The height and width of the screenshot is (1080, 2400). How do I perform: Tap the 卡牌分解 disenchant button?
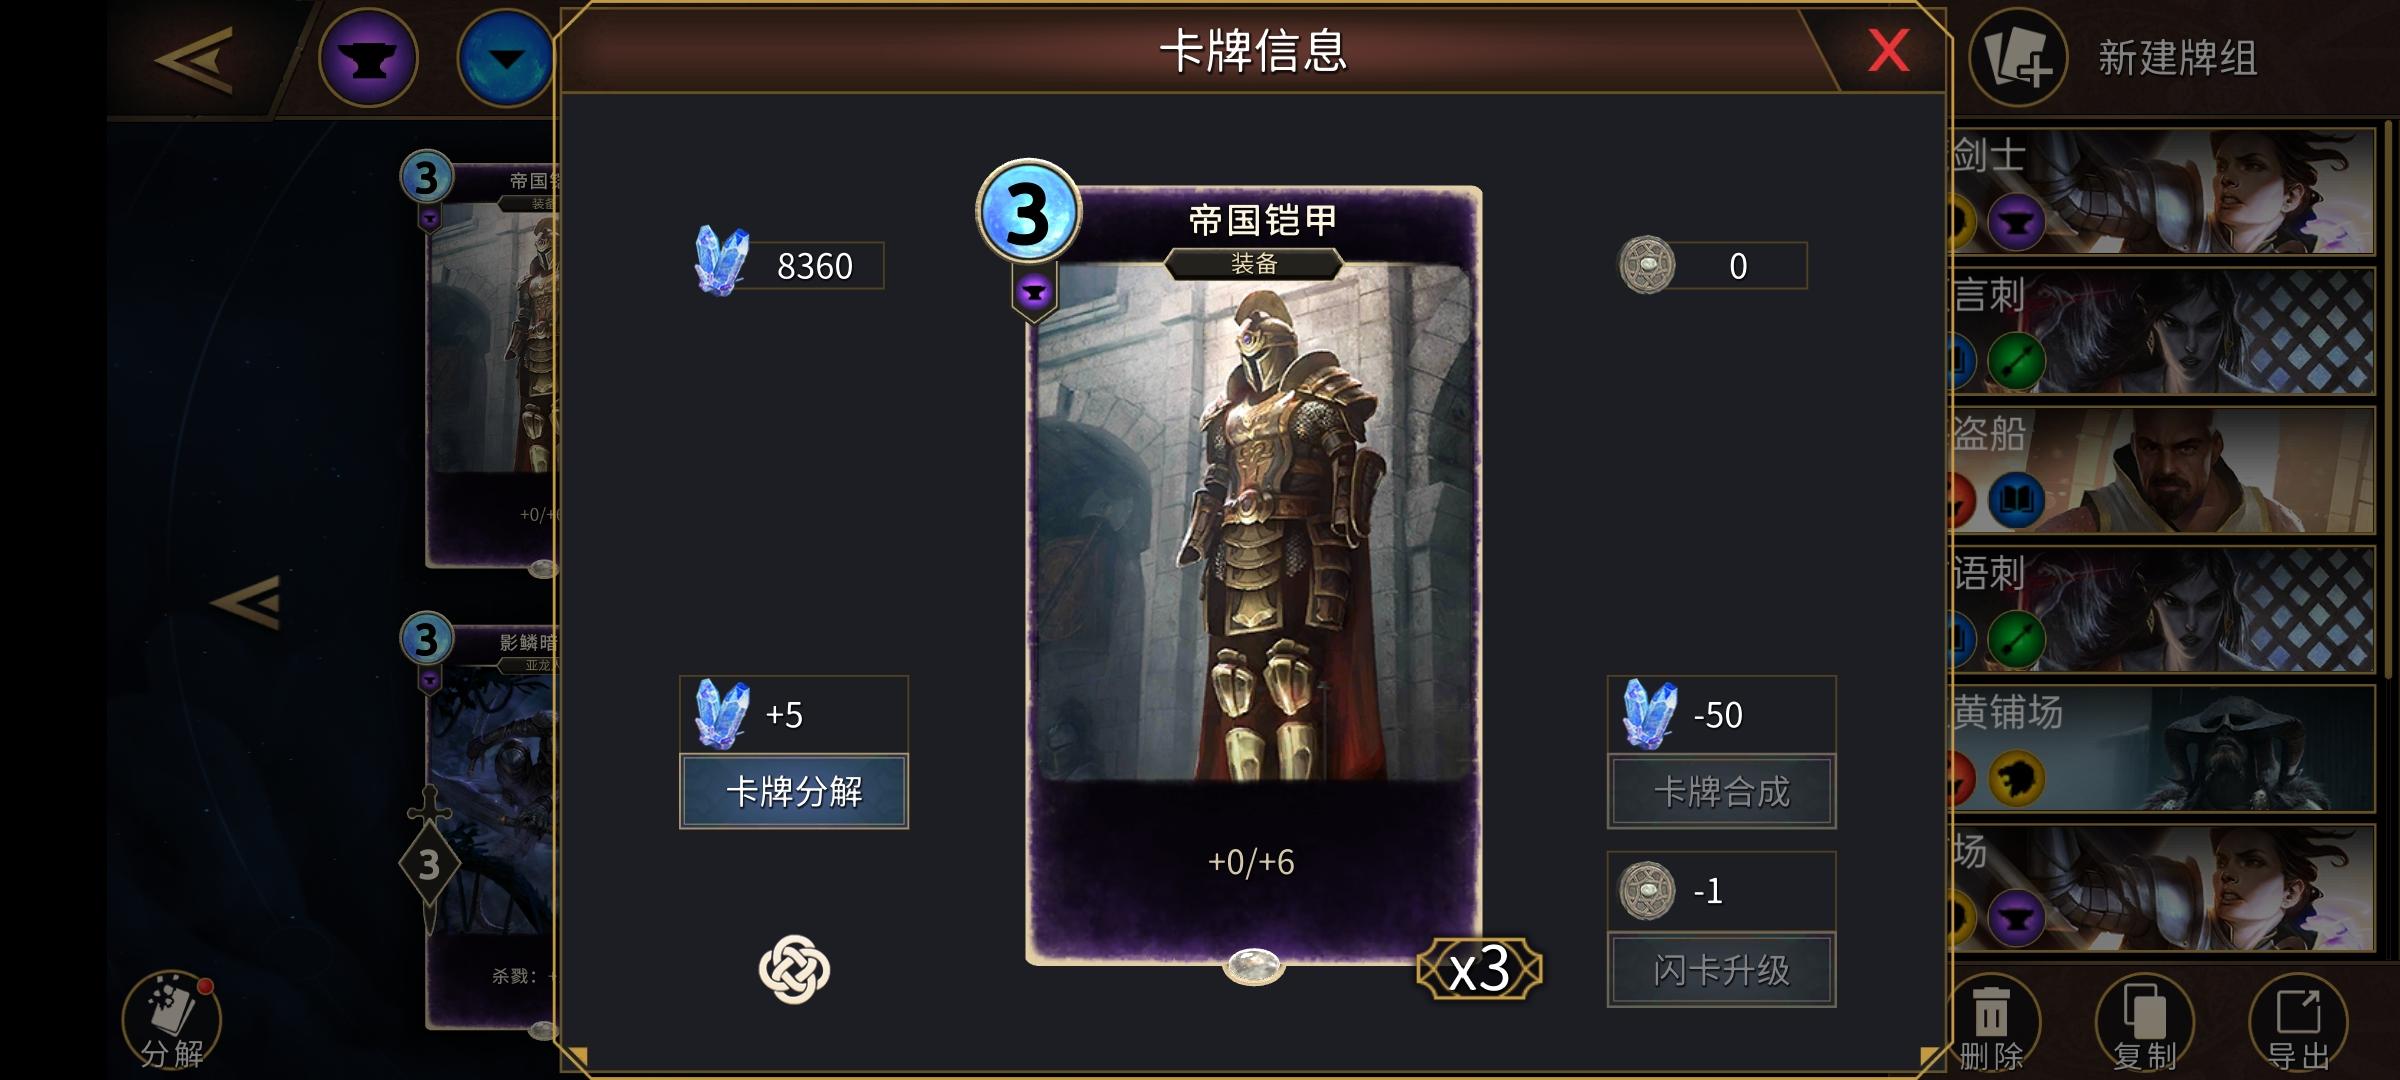[794, 791]
